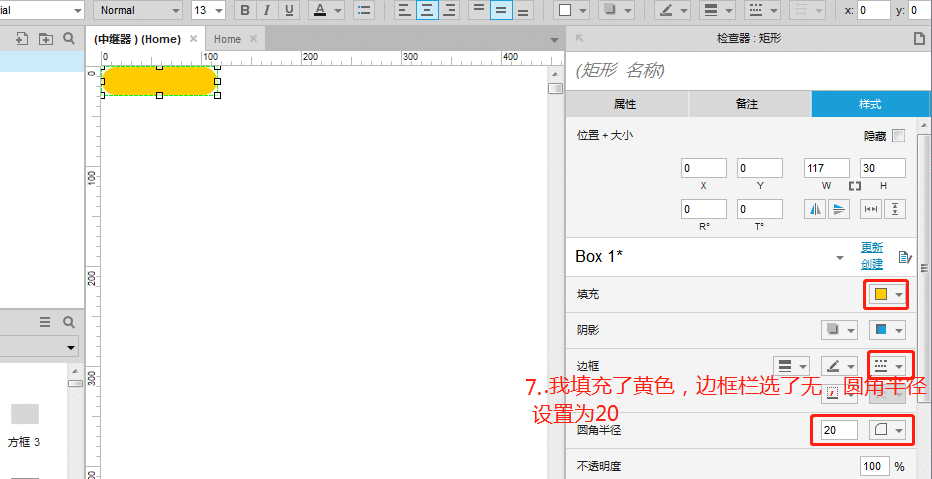The height and width of the screenshot is (479, 932).
Task: Align text right in toolbar
Action: click(x=451, y=10)
